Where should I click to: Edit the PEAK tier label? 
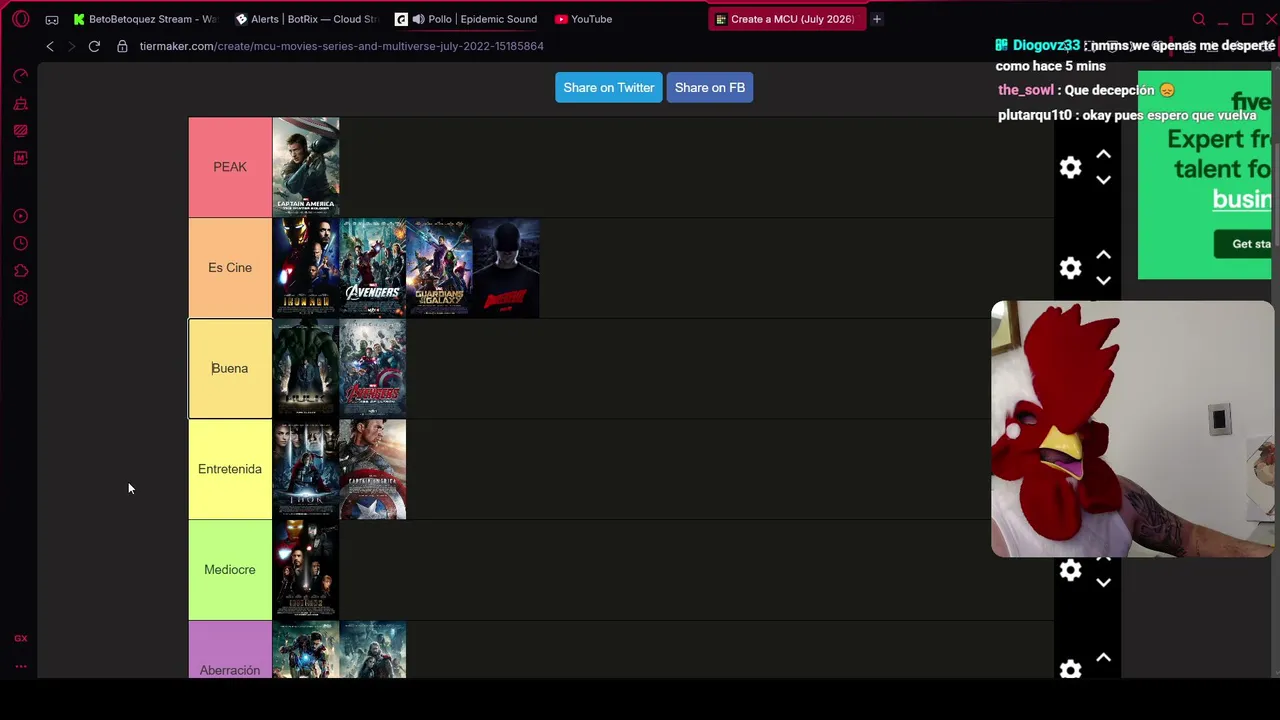230,167
